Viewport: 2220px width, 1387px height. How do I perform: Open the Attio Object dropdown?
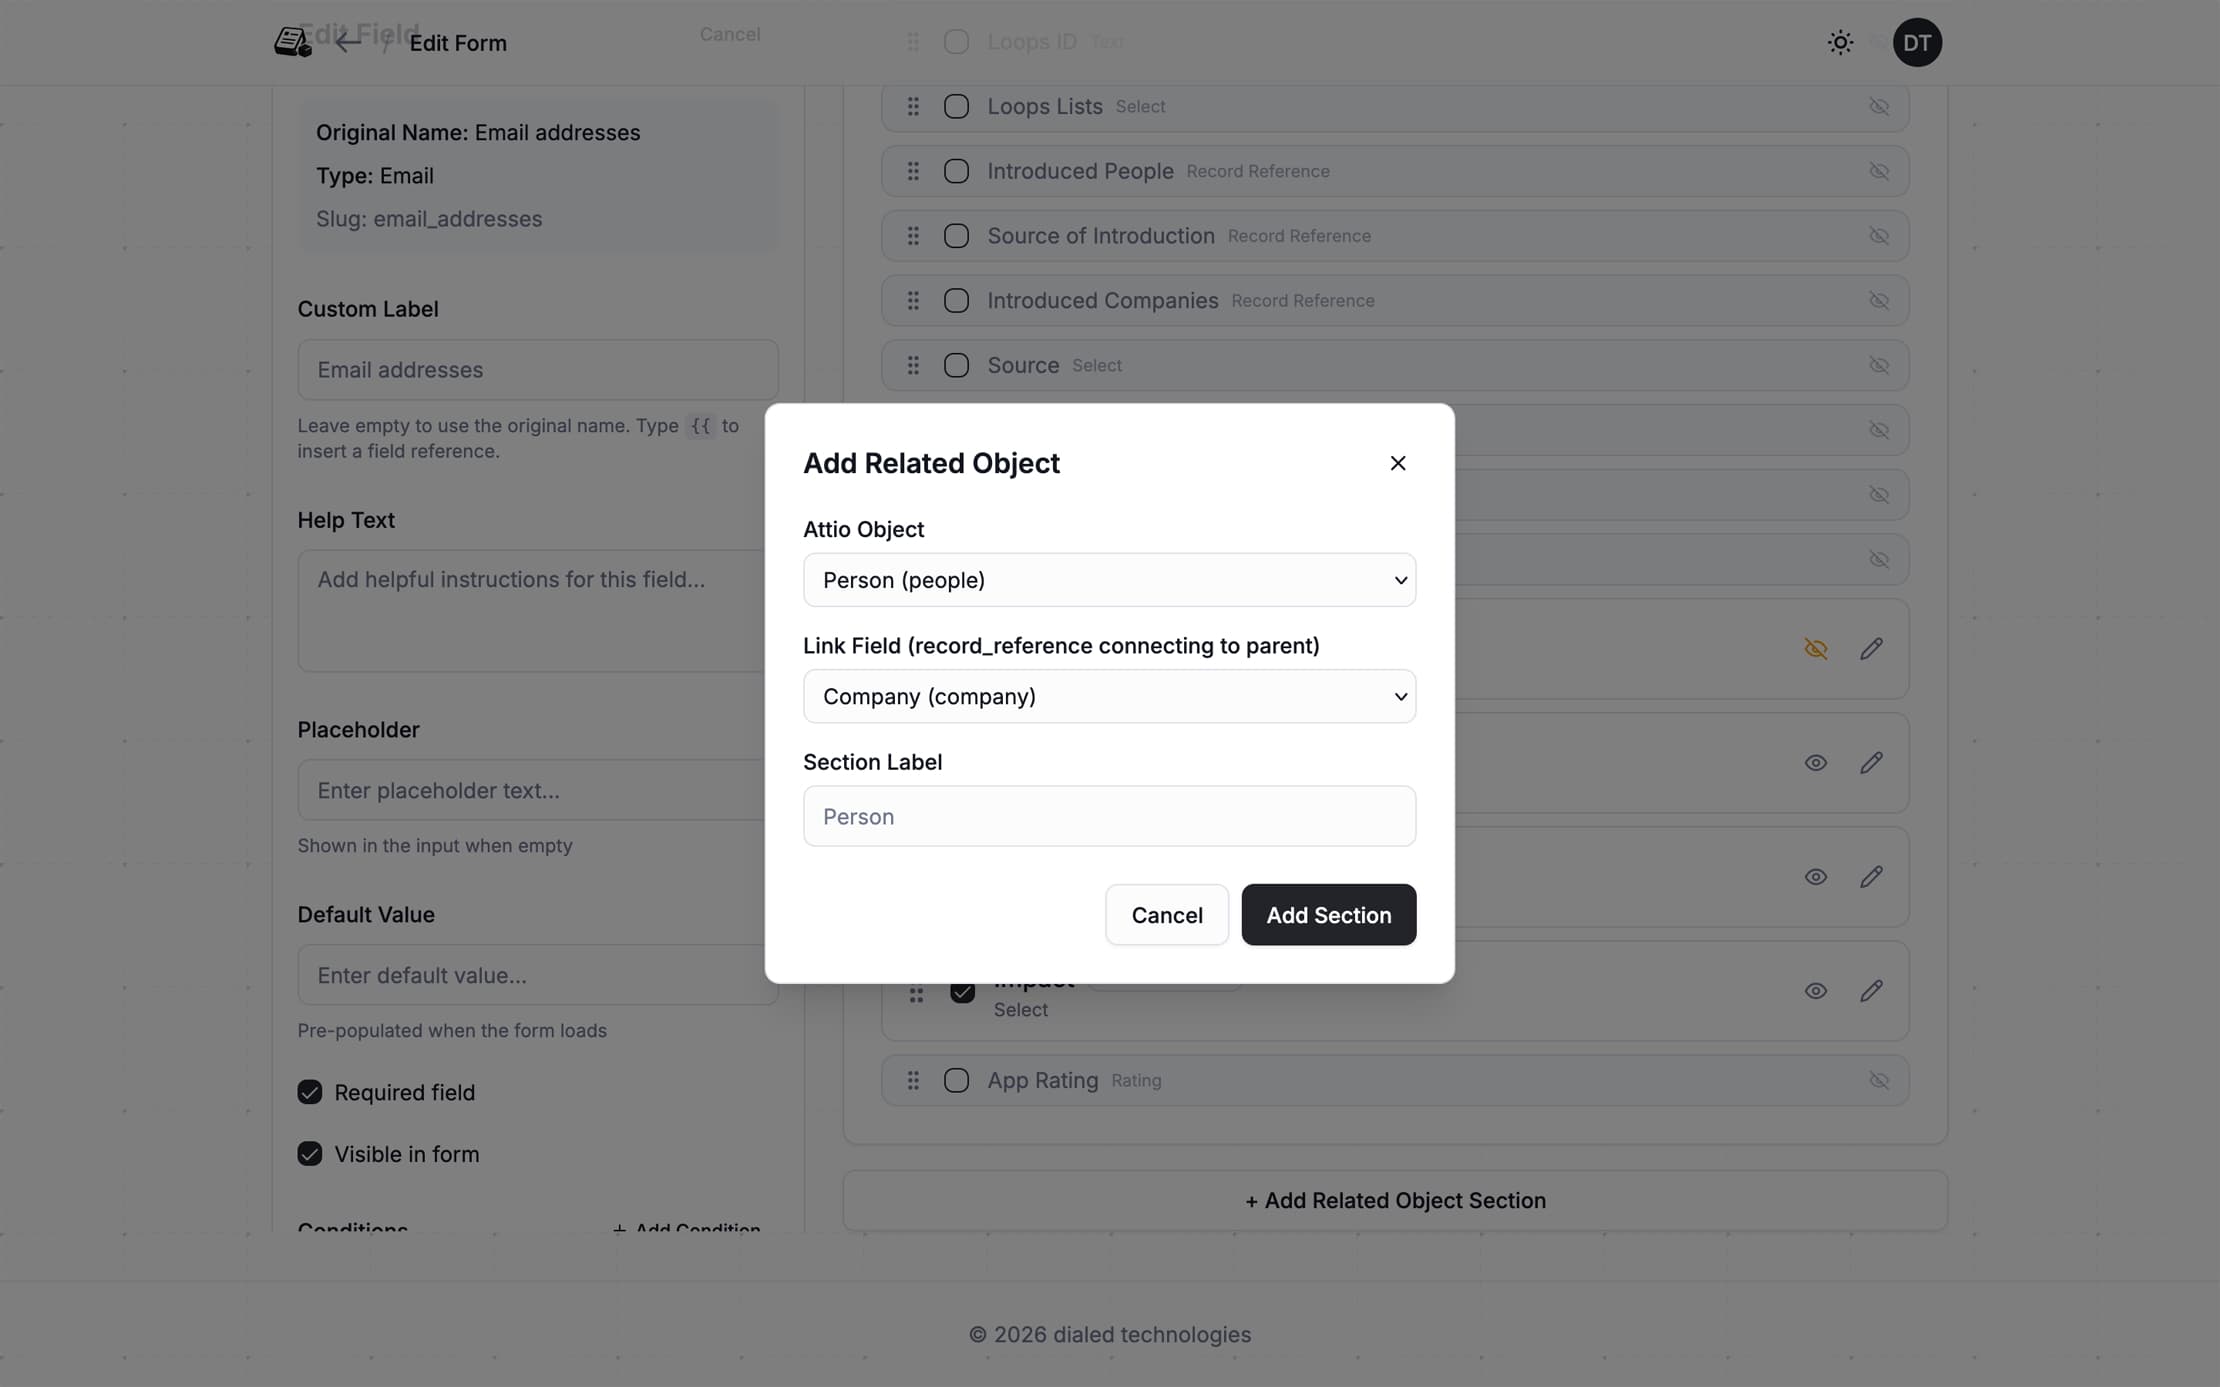point(1109,580)
